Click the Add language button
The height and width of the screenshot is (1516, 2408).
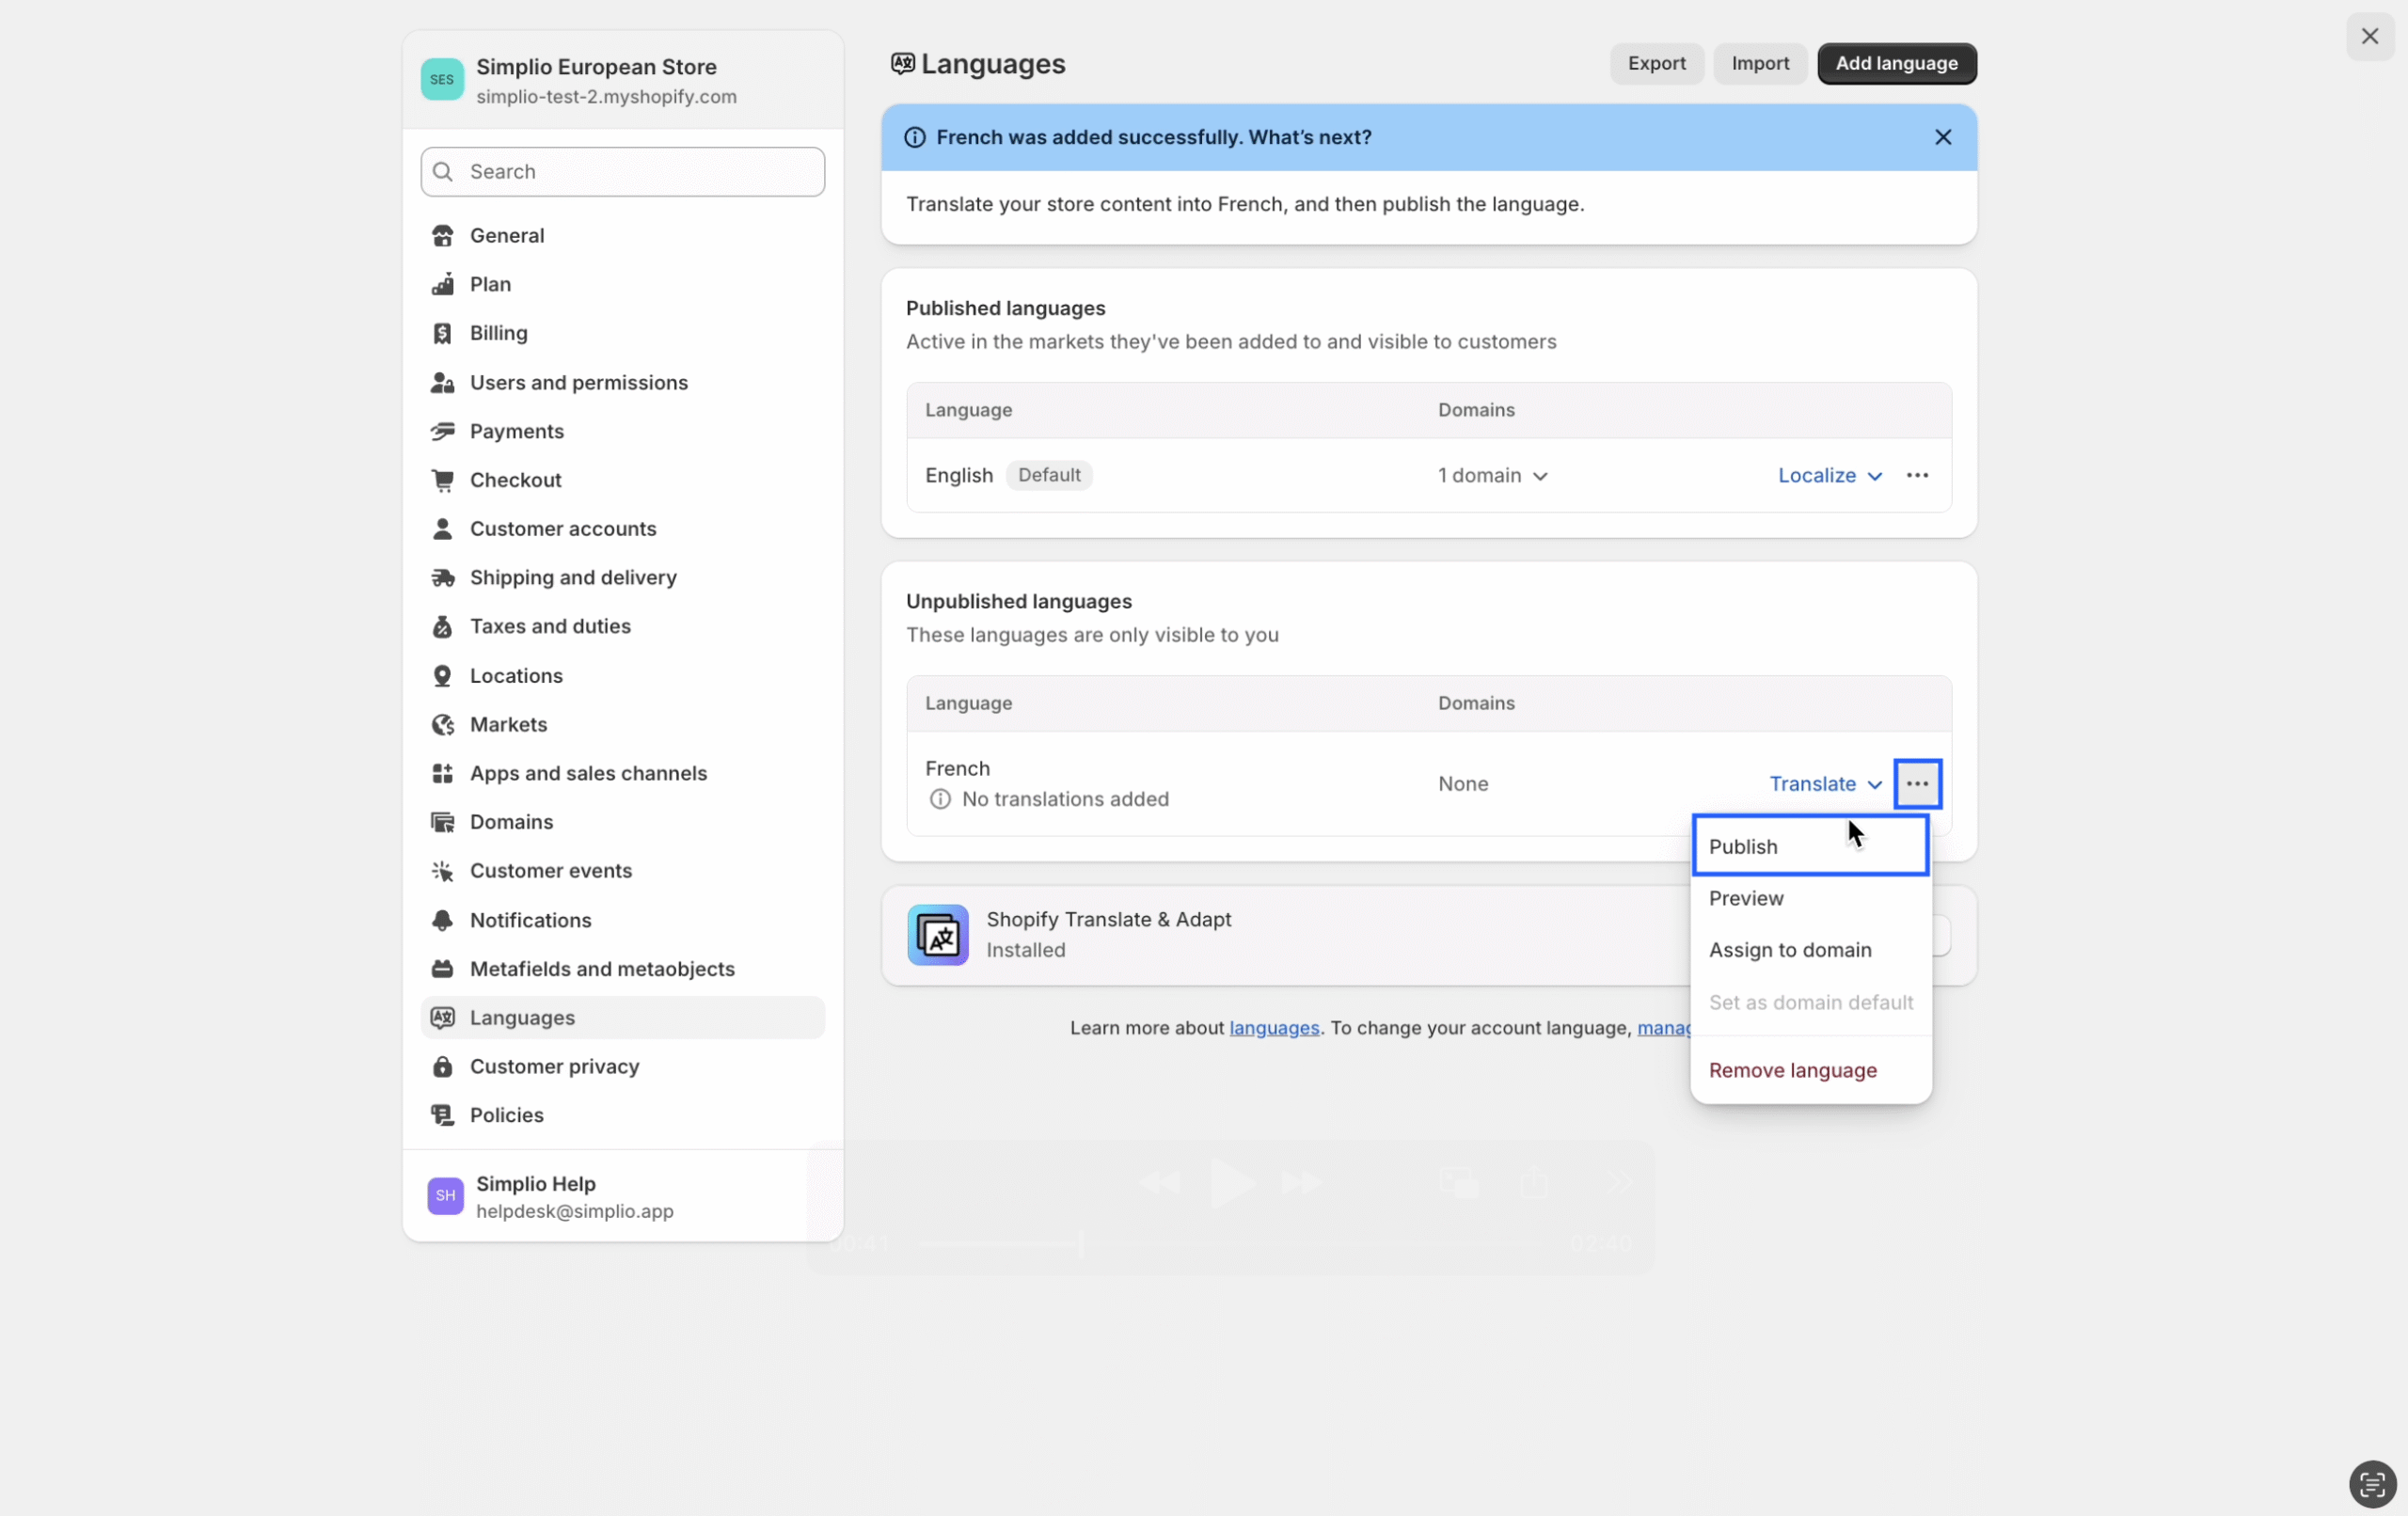click(1895, 63)
